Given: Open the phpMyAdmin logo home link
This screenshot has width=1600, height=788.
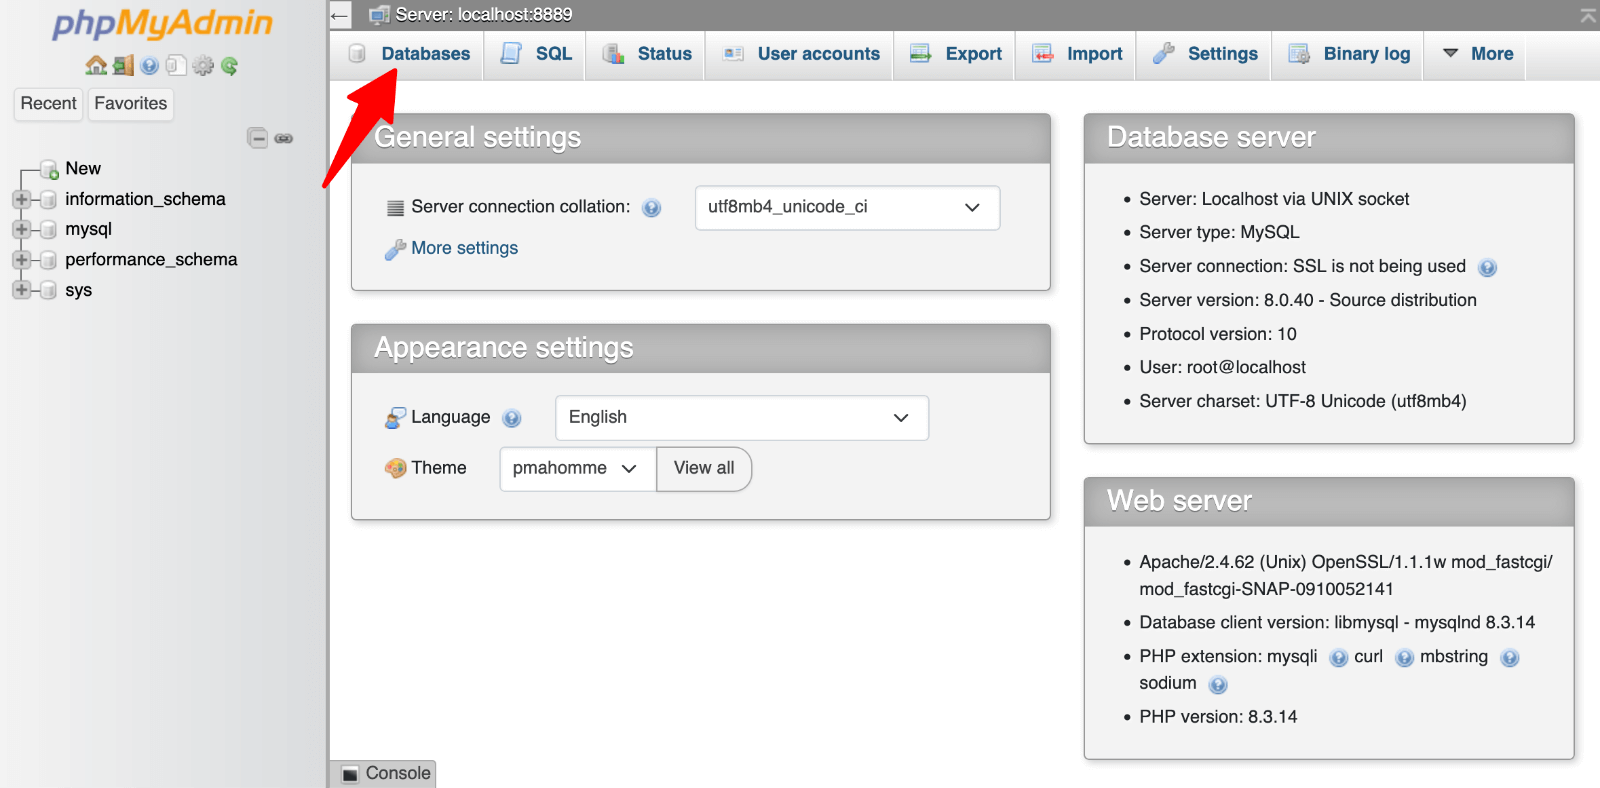Looking at the screenshot, I should (x=162, y=23).
